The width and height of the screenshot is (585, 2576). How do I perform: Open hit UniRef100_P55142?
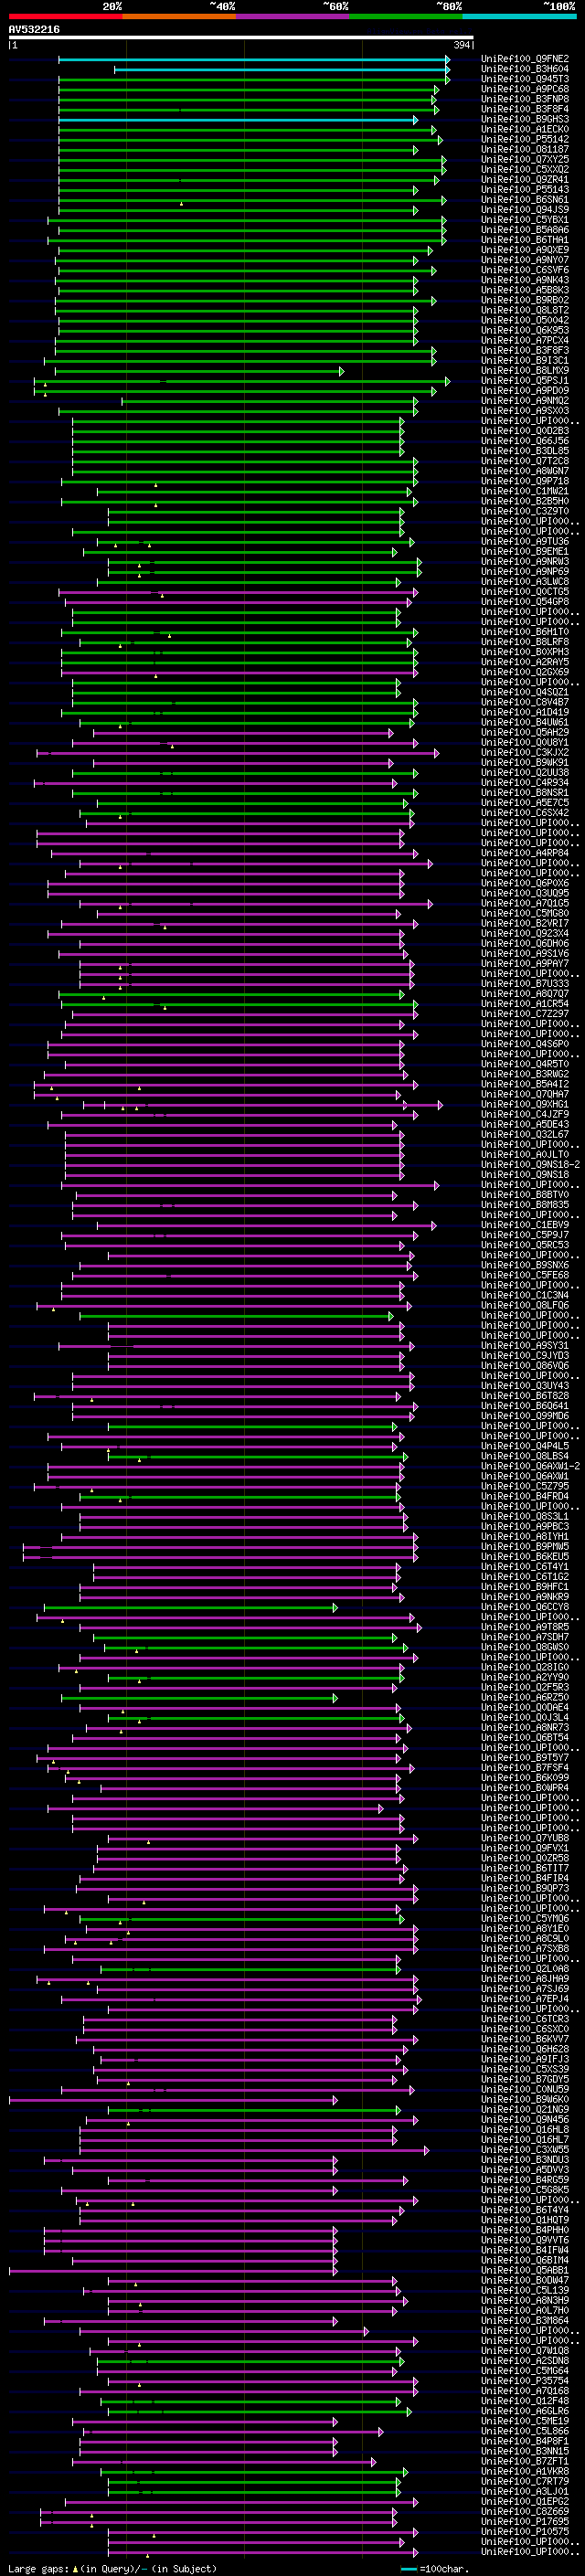tap(525, 139)
